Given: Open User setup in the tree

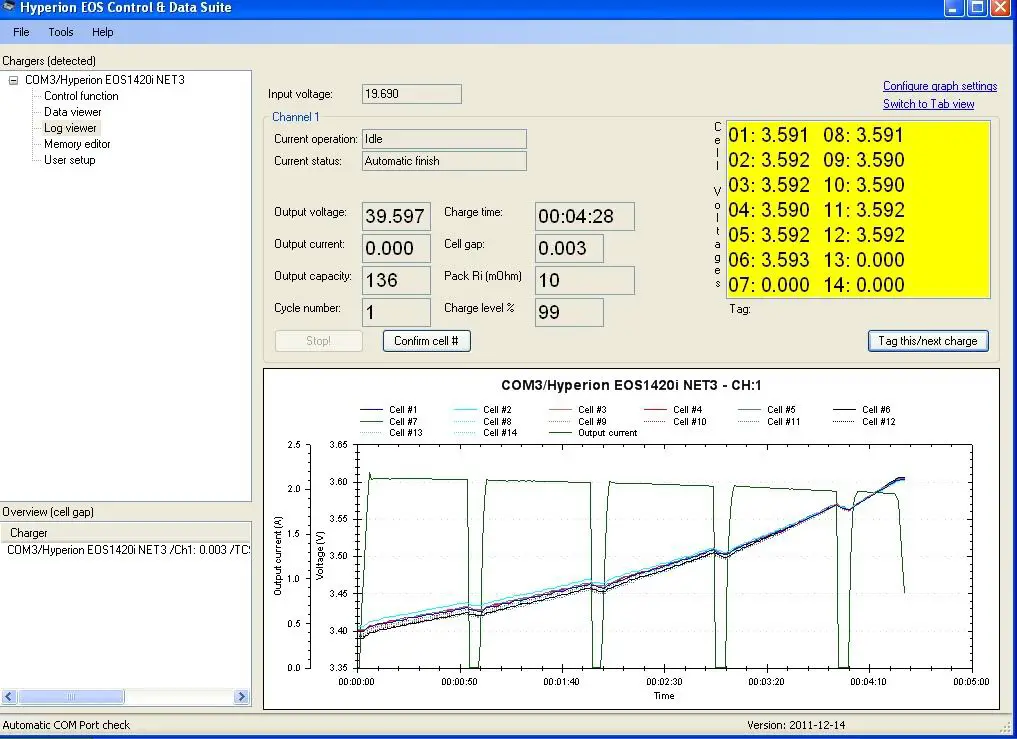Looking at the screenshot, I should pos(69,160).
